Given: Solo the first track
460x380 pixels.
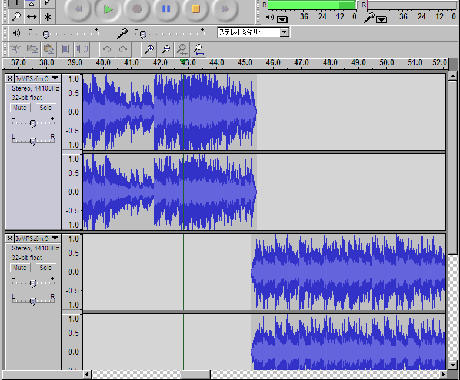Looking at the screenshot, I should (45, 108).
